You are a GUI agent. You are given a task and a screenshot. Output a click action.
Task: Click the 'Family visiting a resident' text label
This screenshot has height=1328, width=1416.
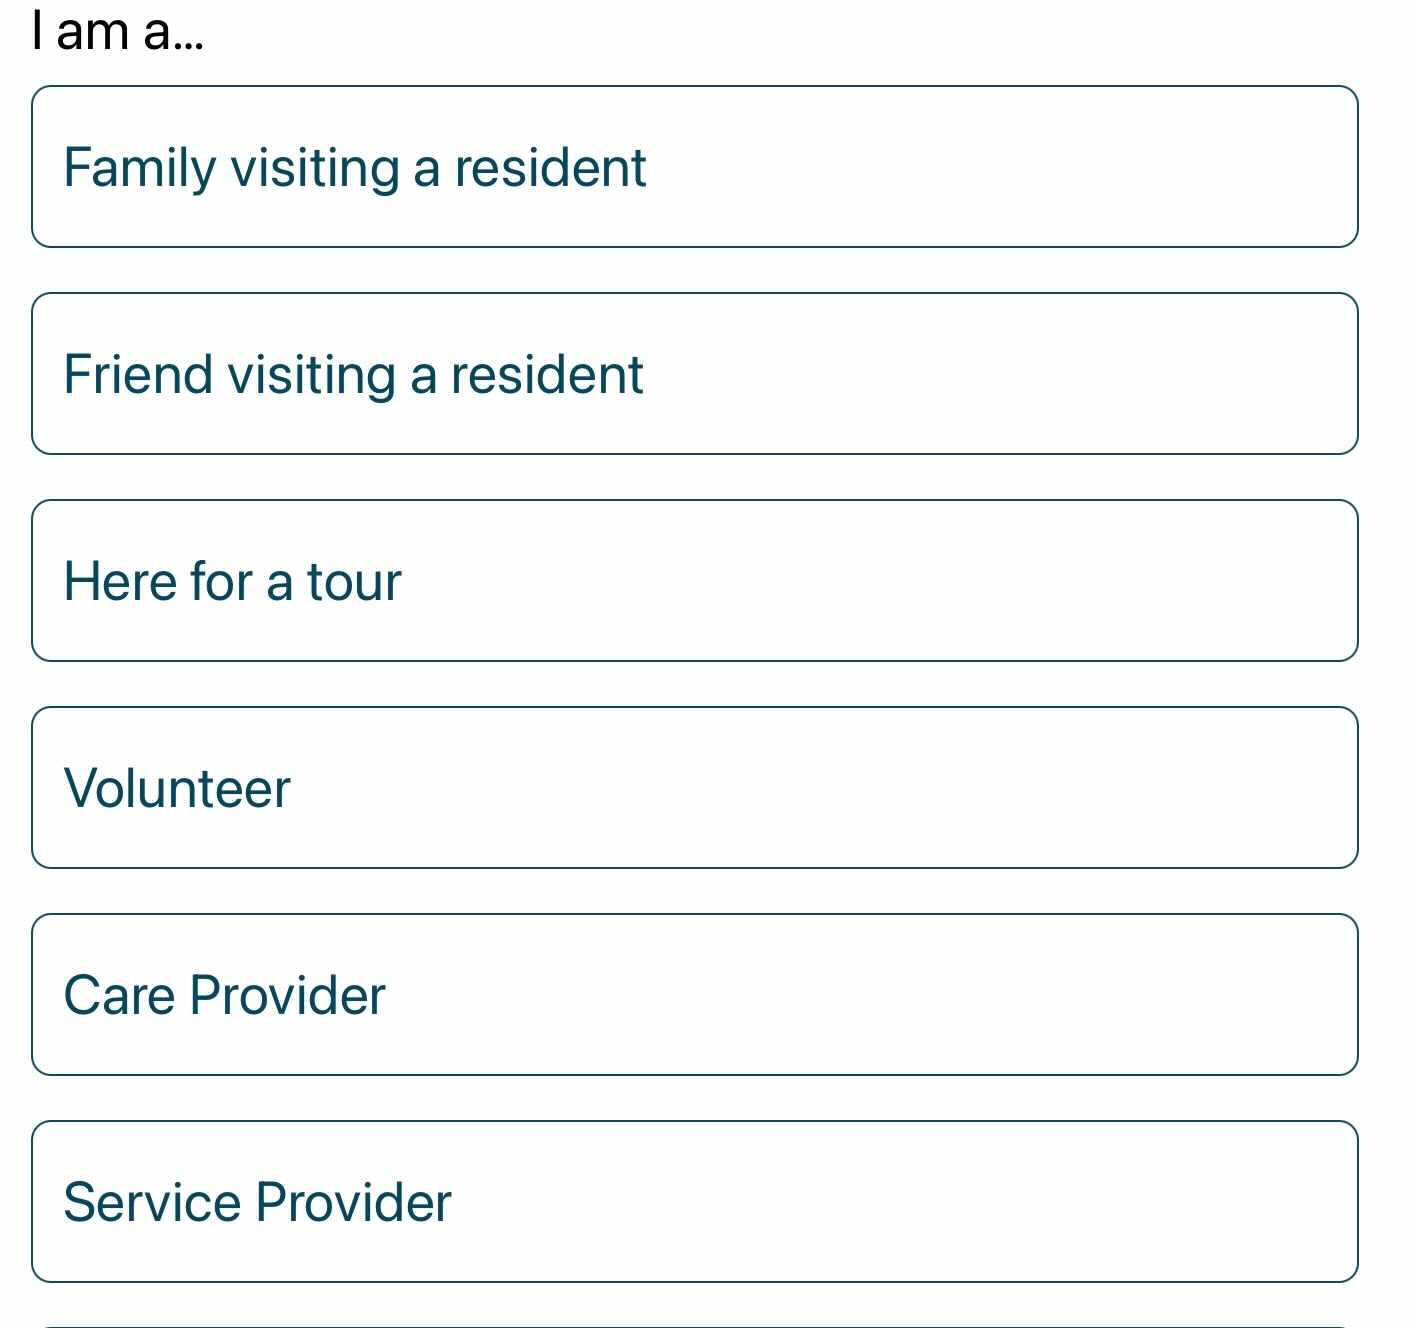click(x=355, y=168)
